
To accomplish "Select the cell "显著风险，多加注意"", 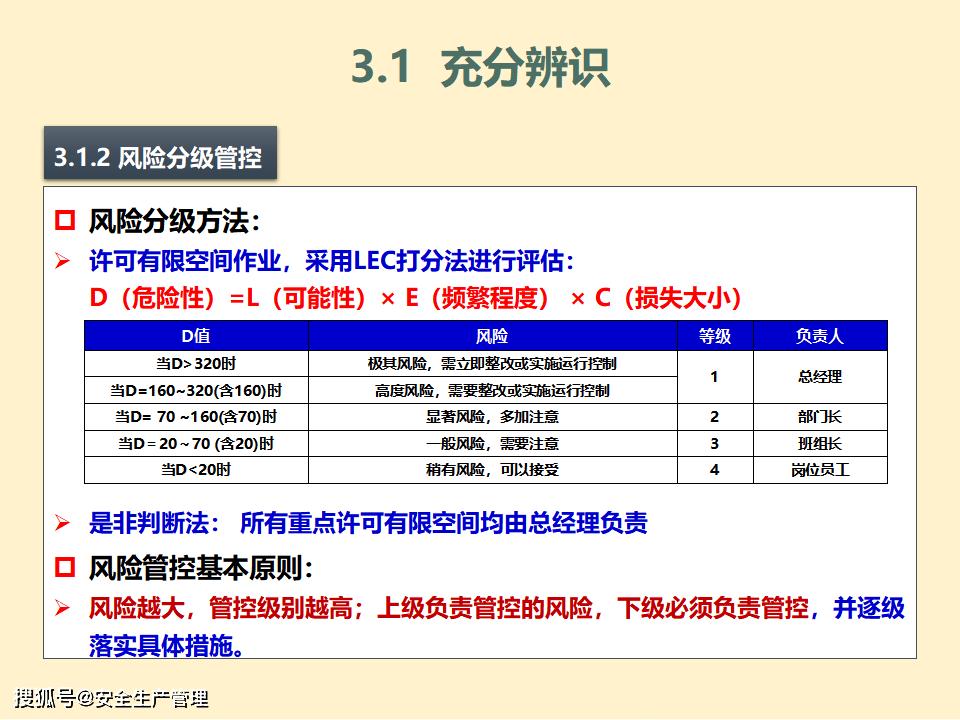I will pyautogui.click(x=493, y=417).
